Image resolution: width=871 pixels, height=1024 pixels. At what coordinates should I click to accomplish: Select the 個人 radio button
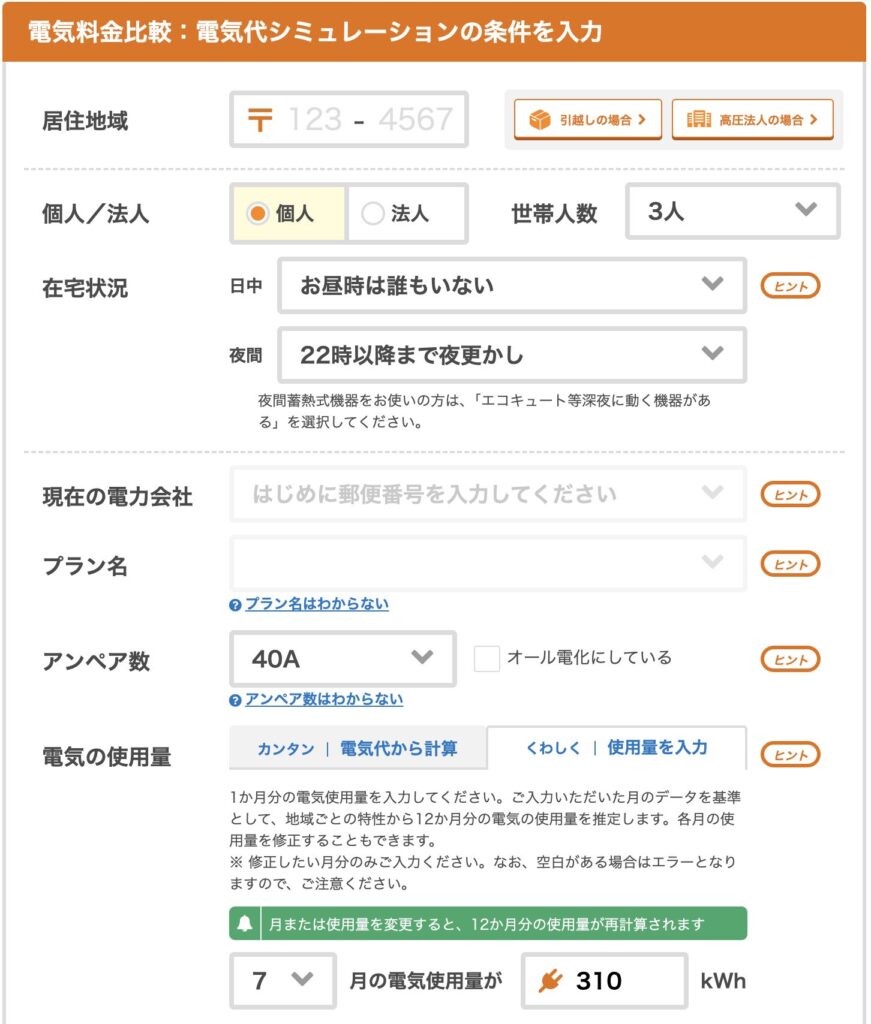257,214
